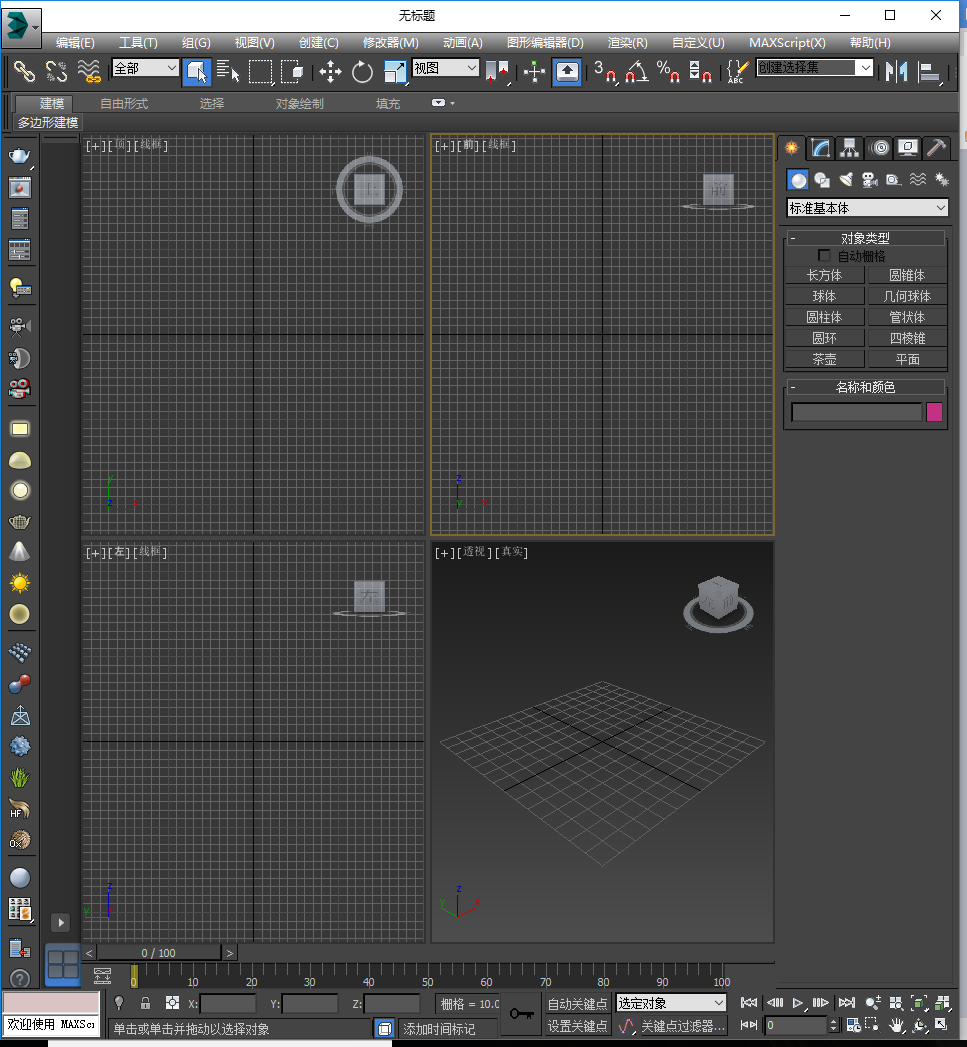This screenshot has height=1047, width=967.
Task: Click the 茶壶 teapot button
Action: [x=824, y=359]
